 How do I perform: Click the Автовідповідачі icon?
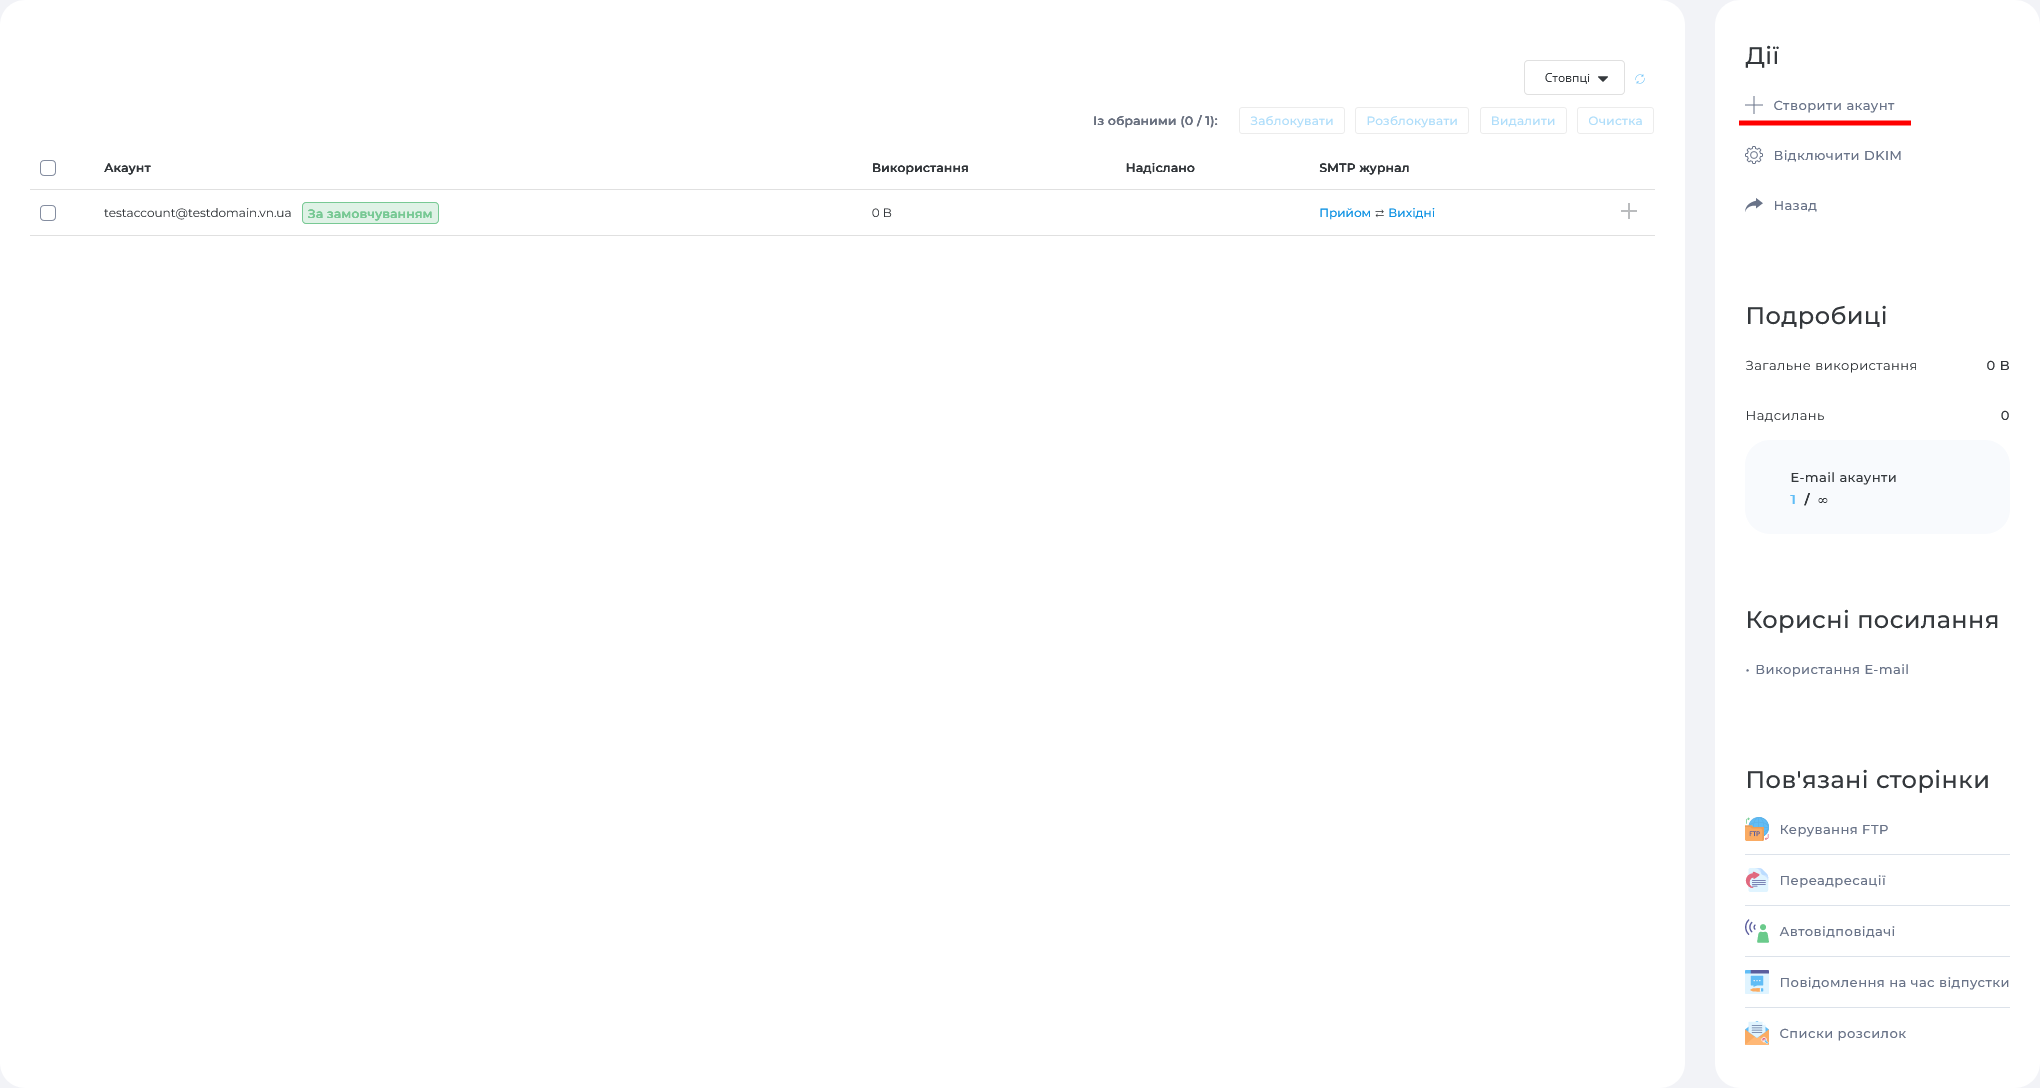click(1755, 931)
